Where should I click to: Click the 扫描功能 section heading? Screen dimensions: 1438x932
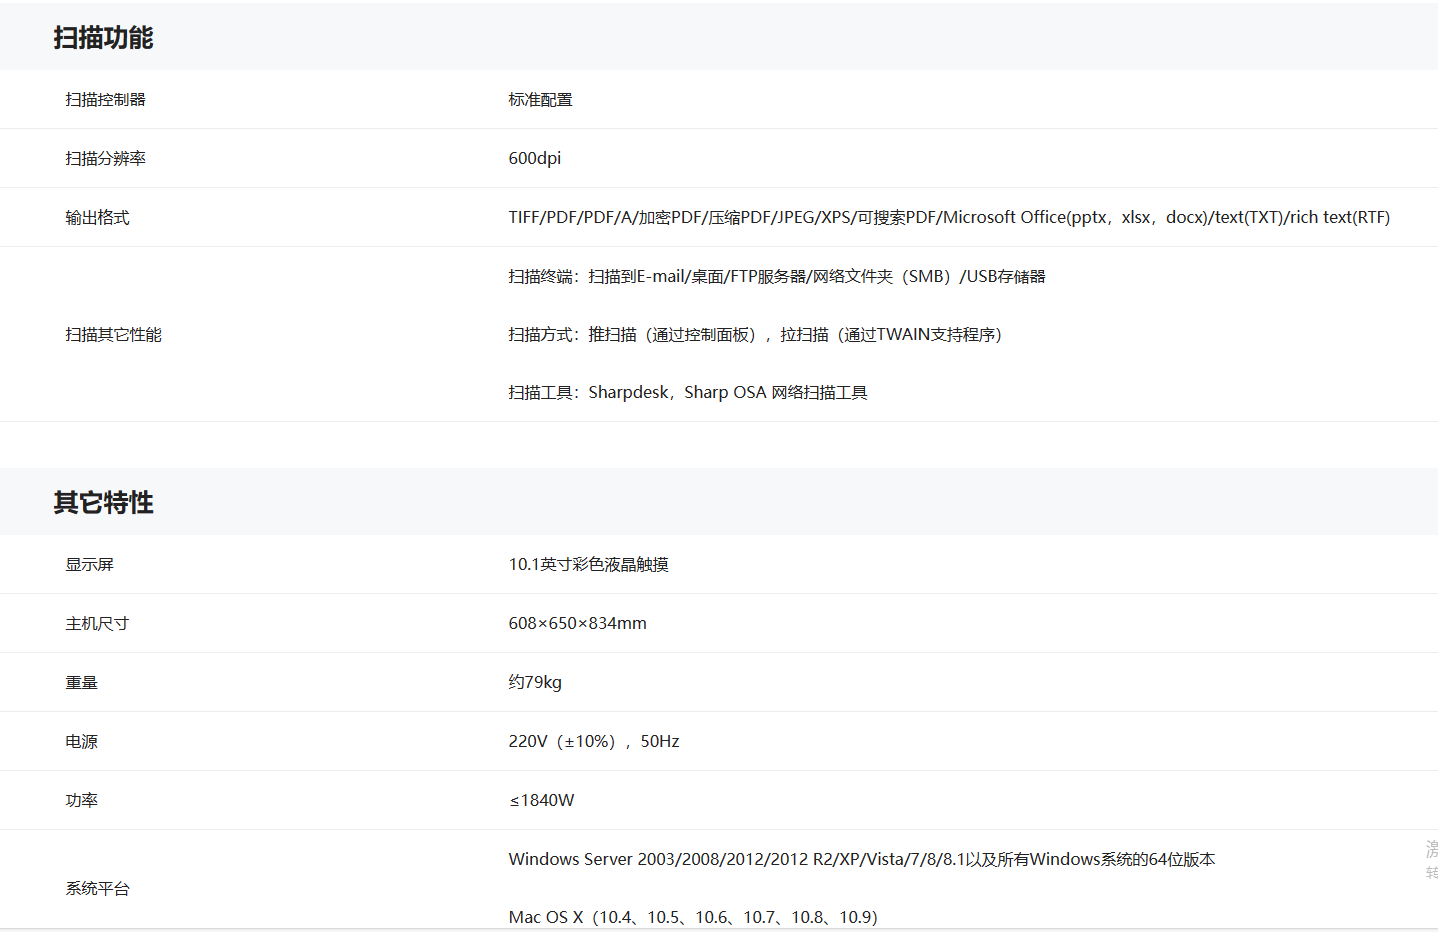tap(103, 38)
